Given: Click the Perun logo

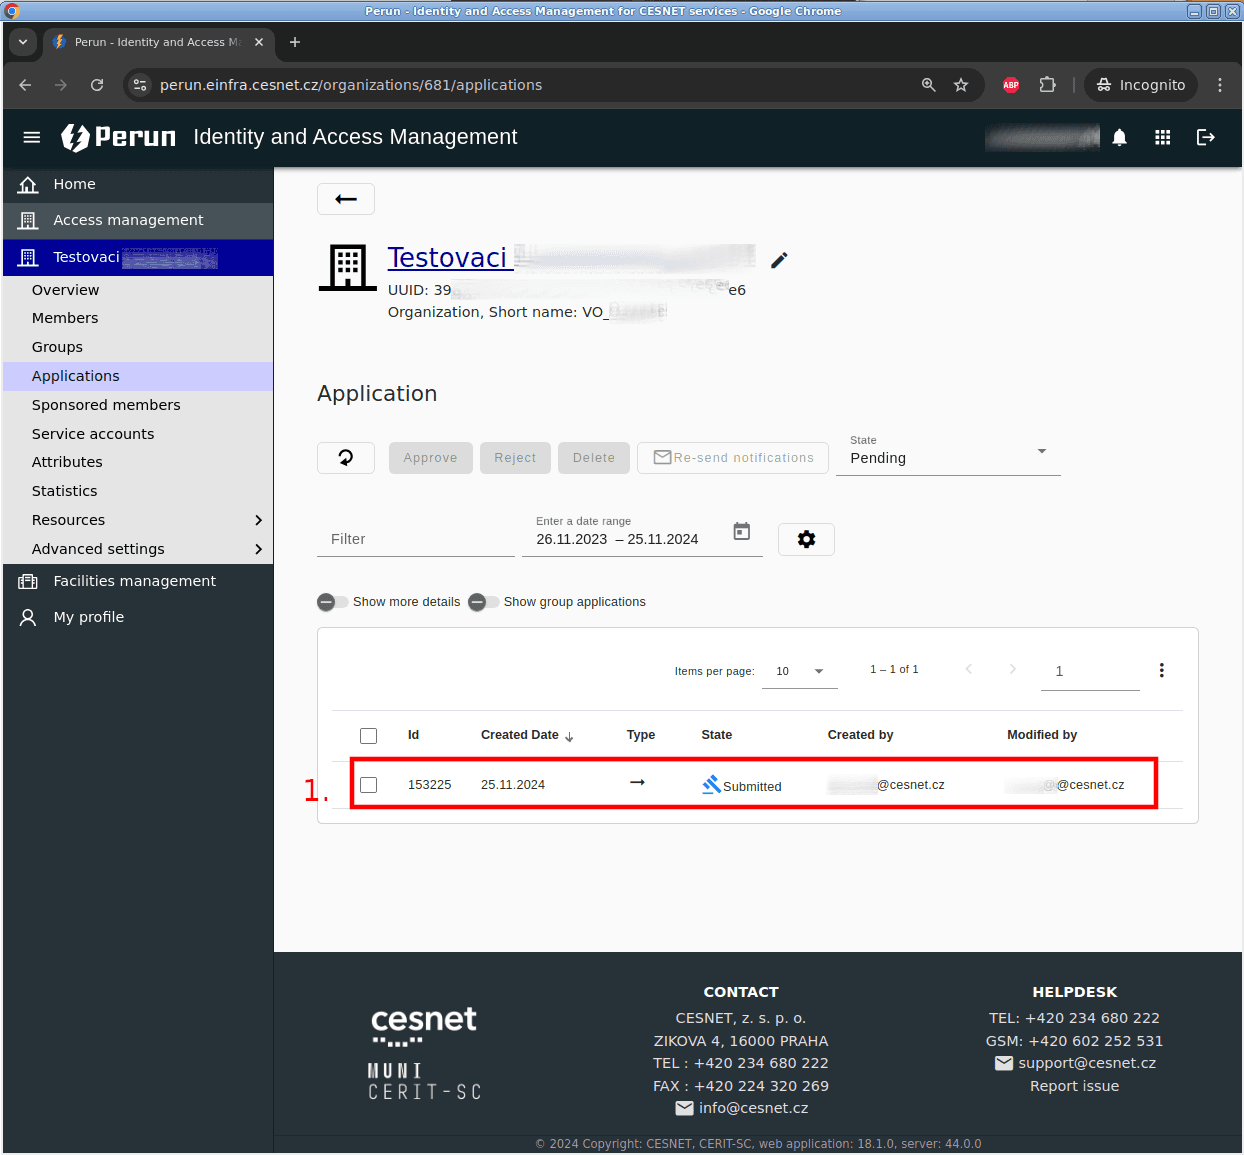Looking at the screenshot, I should 118,137.
